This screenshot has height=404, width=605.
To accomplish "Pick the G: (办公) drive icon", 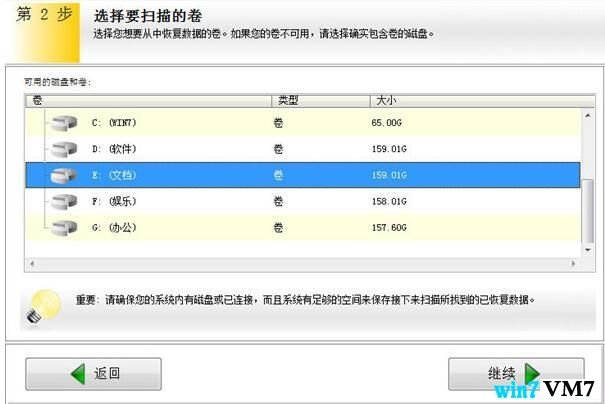I will click(x=64, y=228).
